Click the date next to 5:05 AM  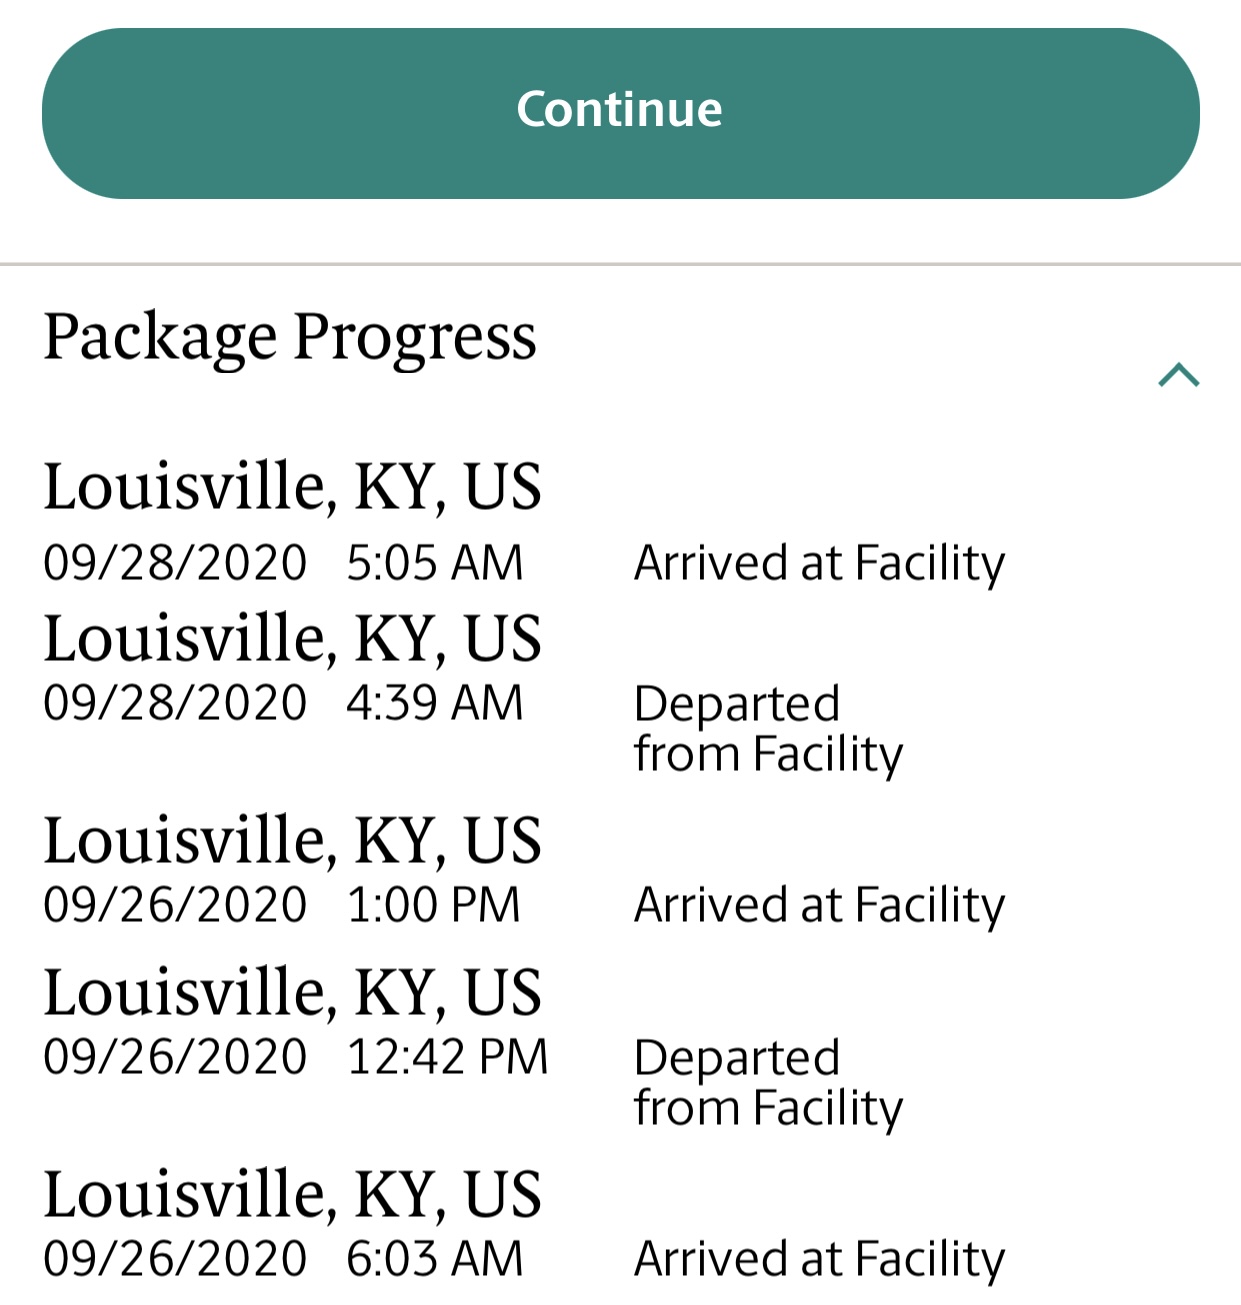click(175, 563)
